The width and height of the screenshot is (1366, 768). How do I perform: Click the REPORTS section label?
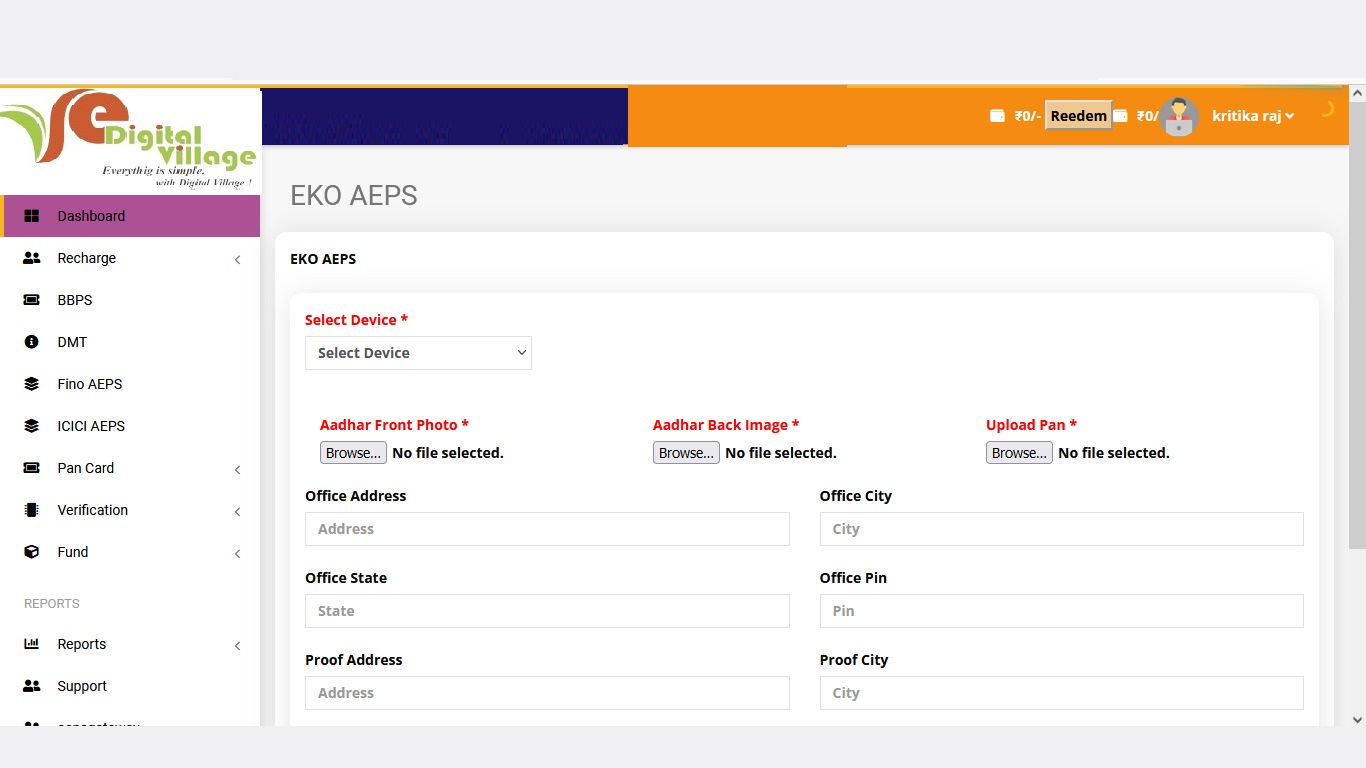tap(52, 604)
